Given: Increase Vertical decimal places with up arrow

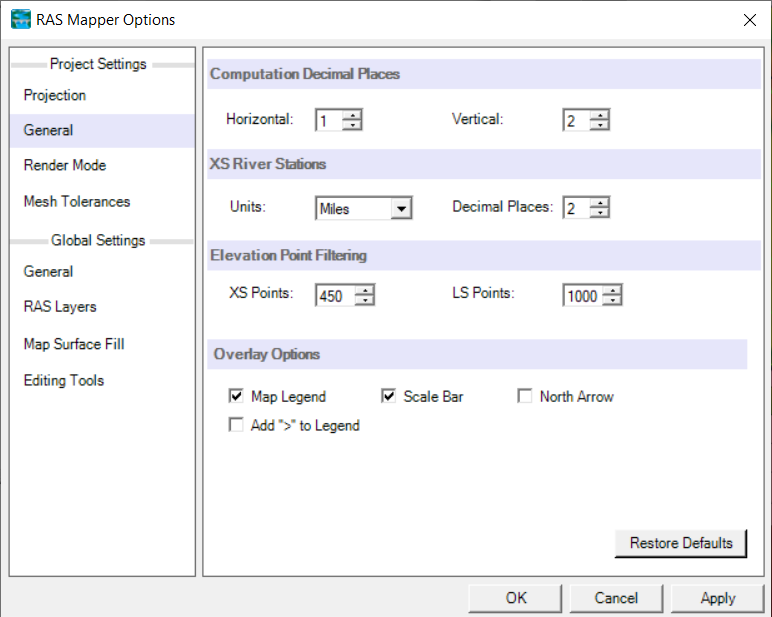Looking at the screenshot, I should click(x=600, y=115).
